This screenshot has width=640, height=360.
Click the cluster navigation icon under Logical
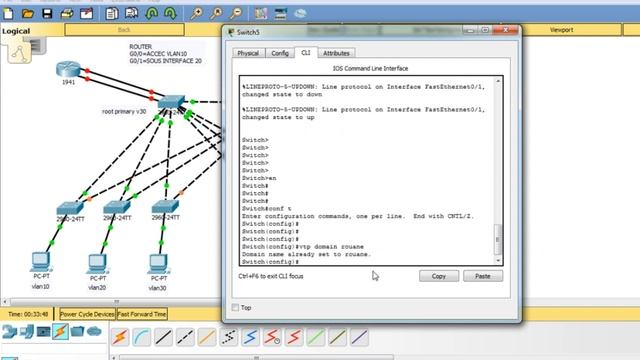click(x=19, y=52)
